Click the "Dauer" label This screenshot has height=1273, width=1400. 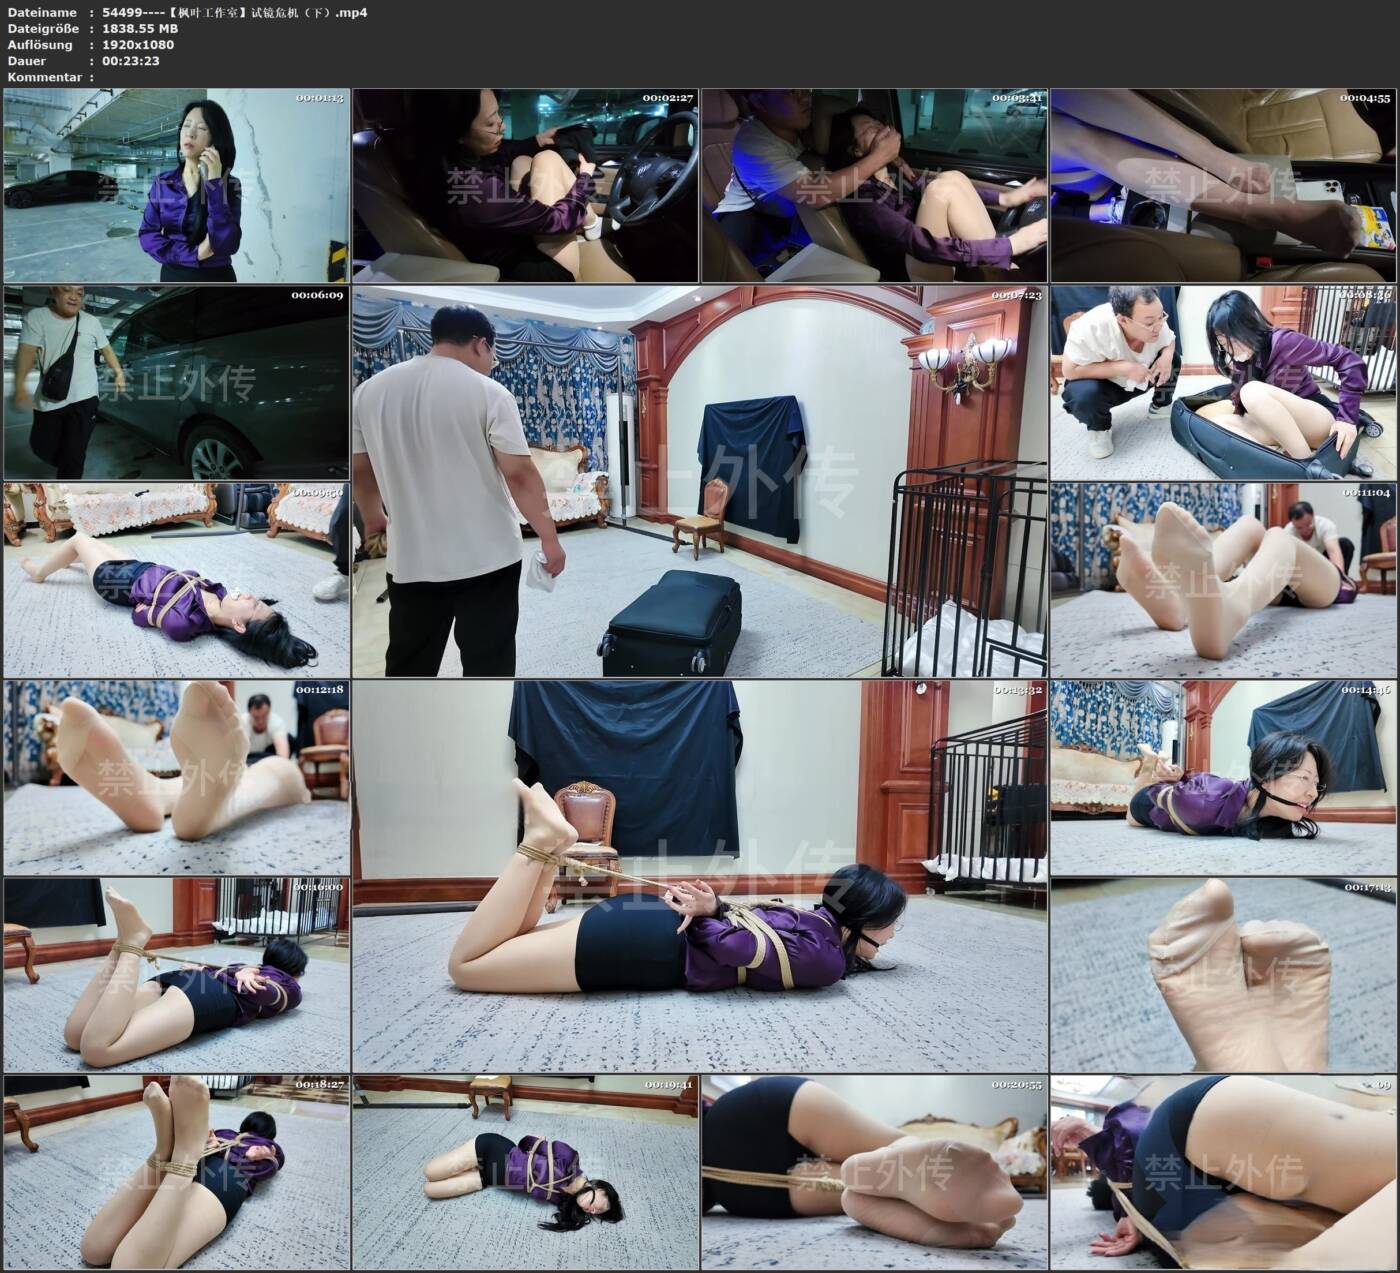27,61
